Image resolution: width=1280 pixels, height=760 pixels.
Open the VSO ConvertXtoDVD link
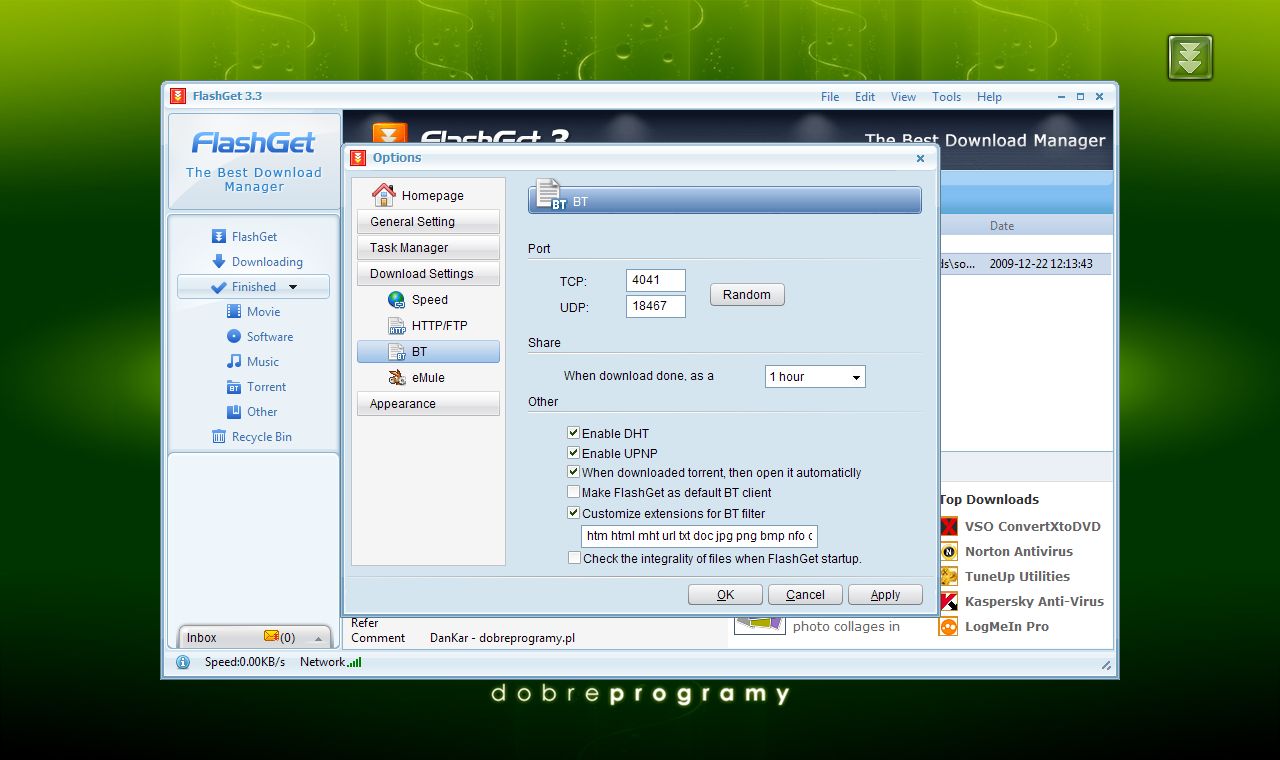(1032, 526)
